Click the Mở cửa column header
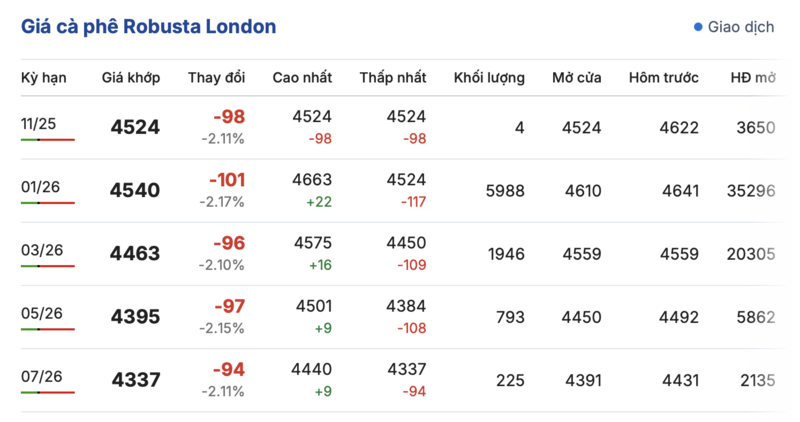Viewport: 800px width, 422px height. 576,78
